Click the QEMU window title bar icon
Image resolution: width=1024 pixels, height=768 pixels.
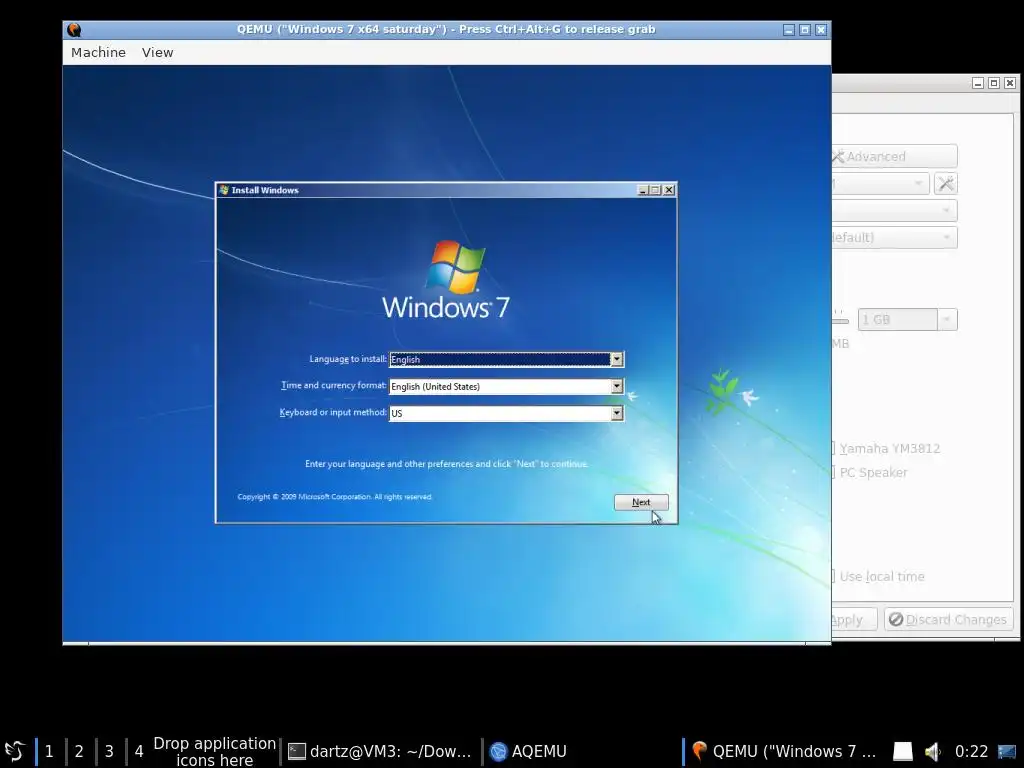(x=74, y=29)
